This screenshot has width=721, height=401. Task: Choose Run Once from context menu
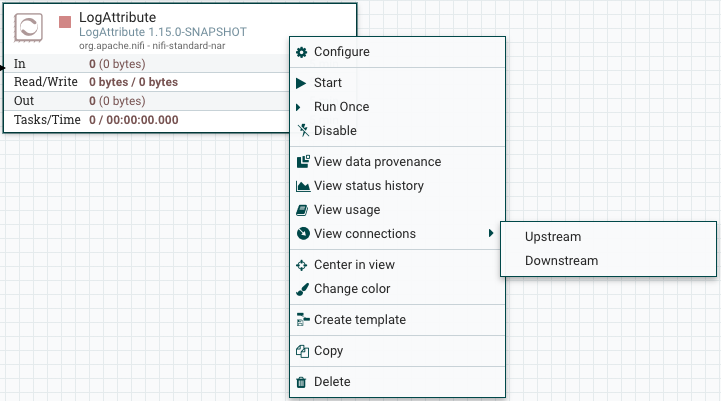coord(341,107)
